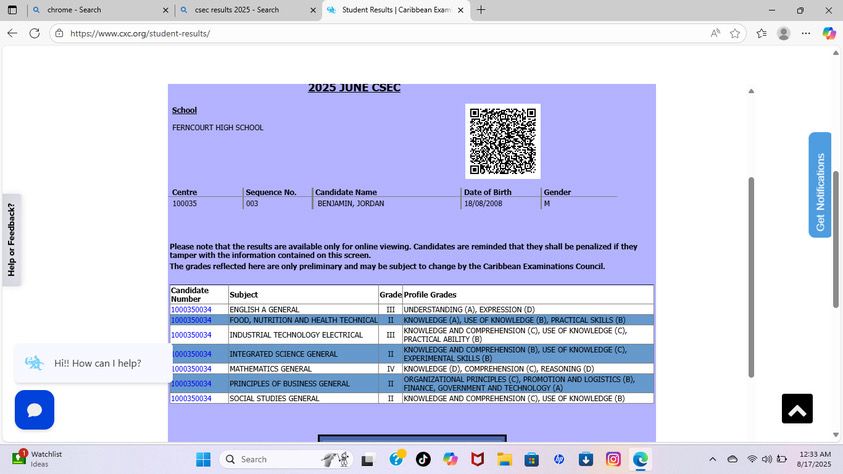The width and height of the screenshot is (843, 474).
Task: Open the HP app from taskbar
Action: (559, 459)
